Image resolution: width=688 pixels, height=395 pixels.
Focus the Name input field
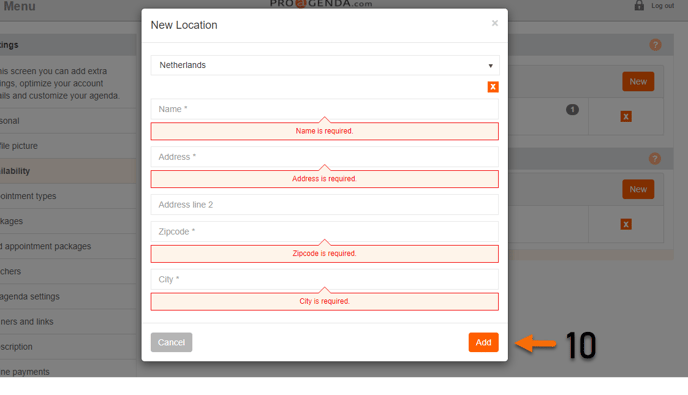pyautogui.click(x=325, y=109)
